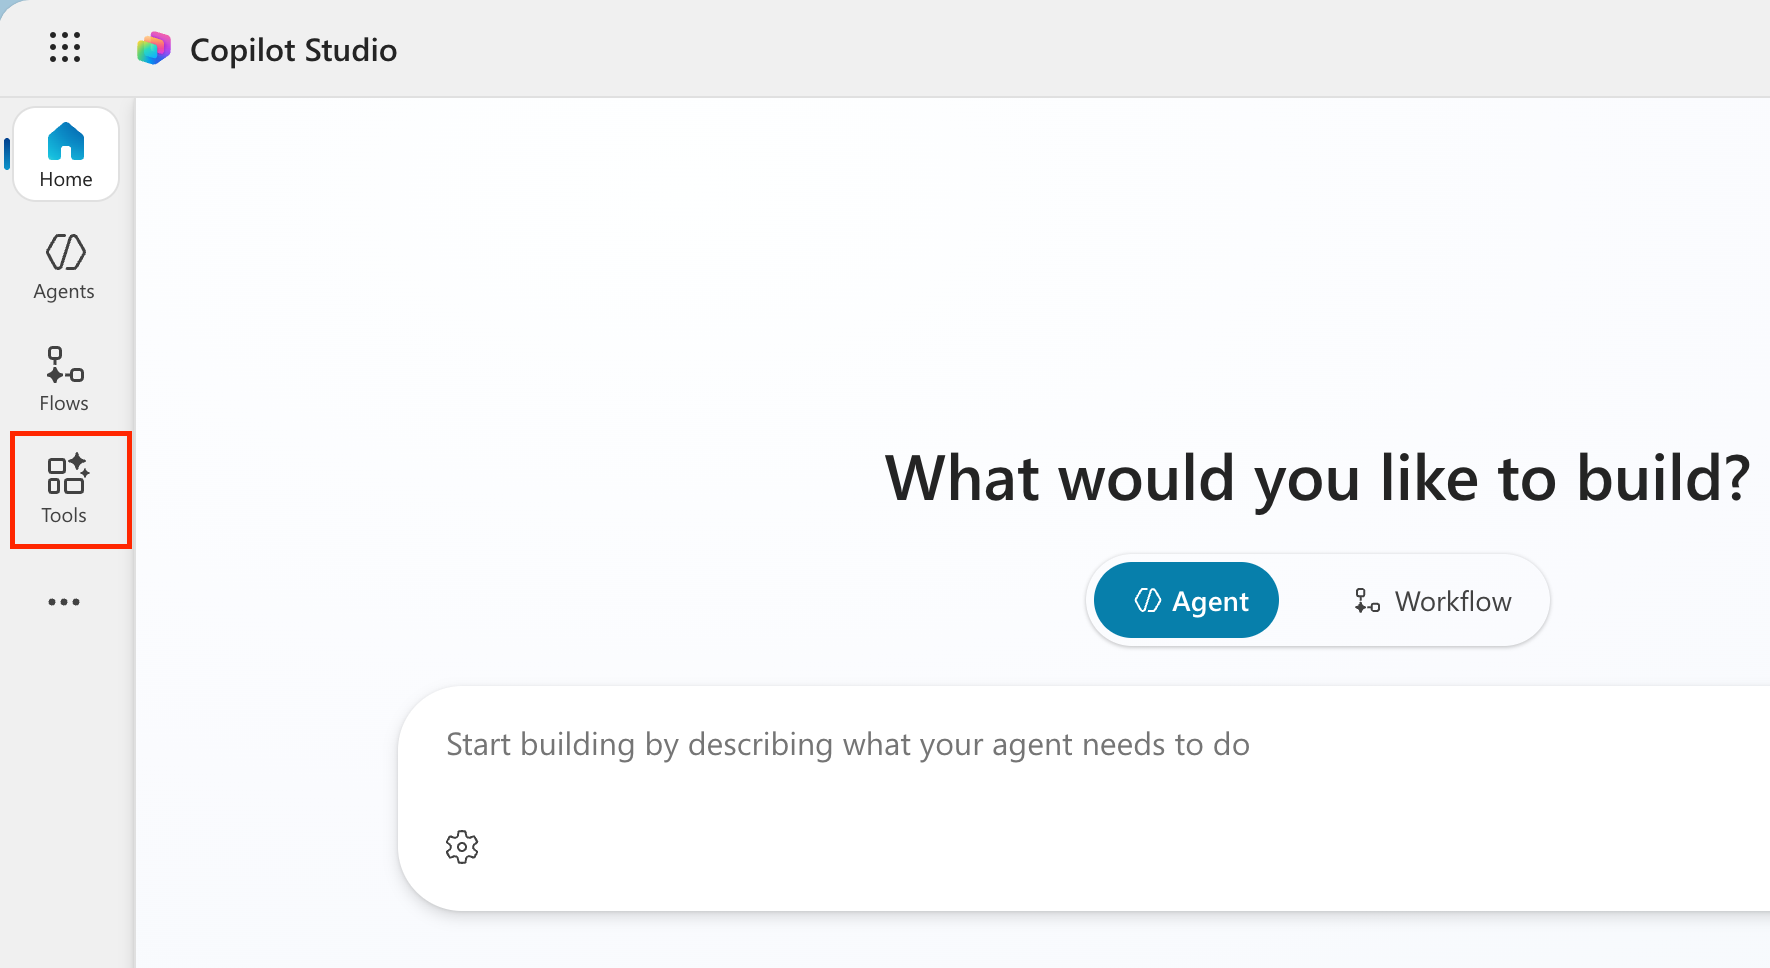
Task: Select the Flows icon in the sidebar
Action: tap(64, 379)
